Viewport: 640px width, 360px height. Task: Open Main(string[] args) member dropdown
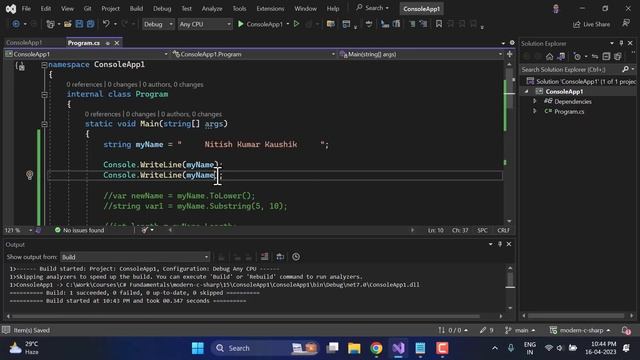421,54
